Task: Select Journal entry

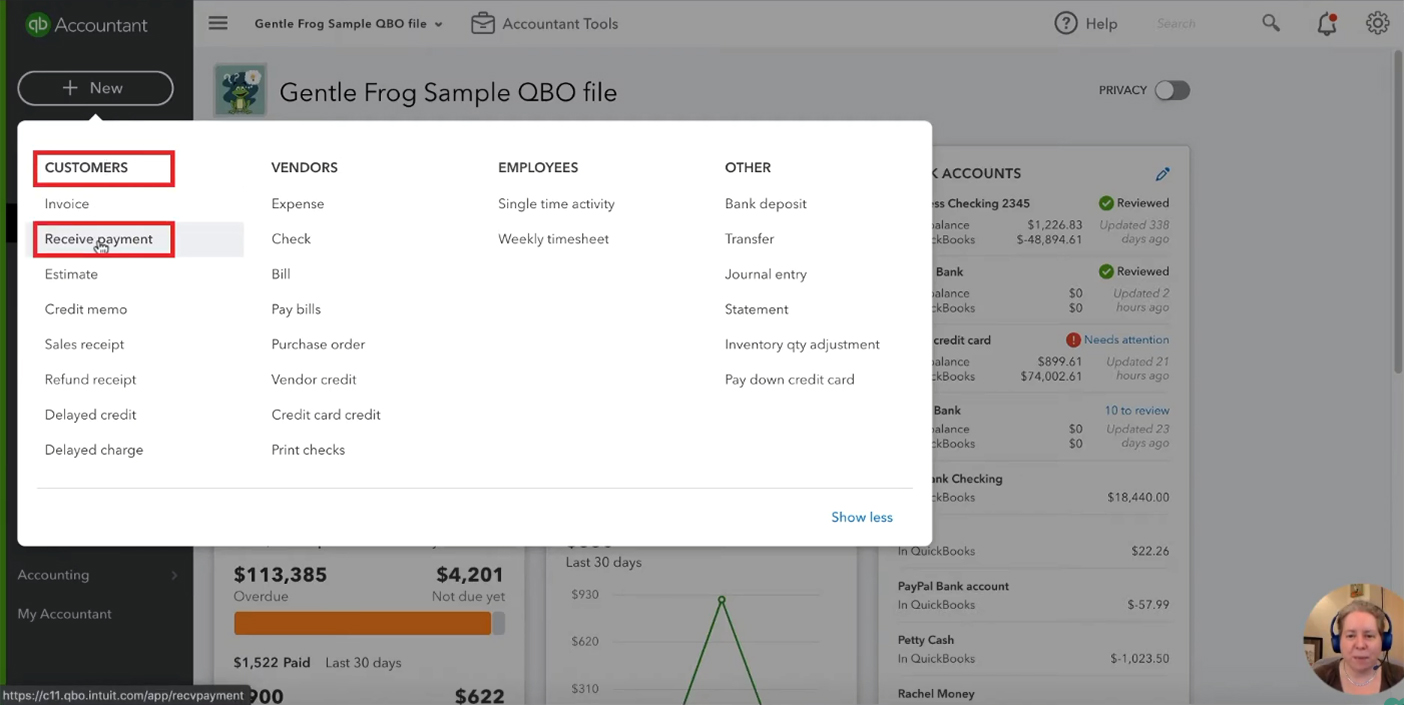Action: point(766,274)
